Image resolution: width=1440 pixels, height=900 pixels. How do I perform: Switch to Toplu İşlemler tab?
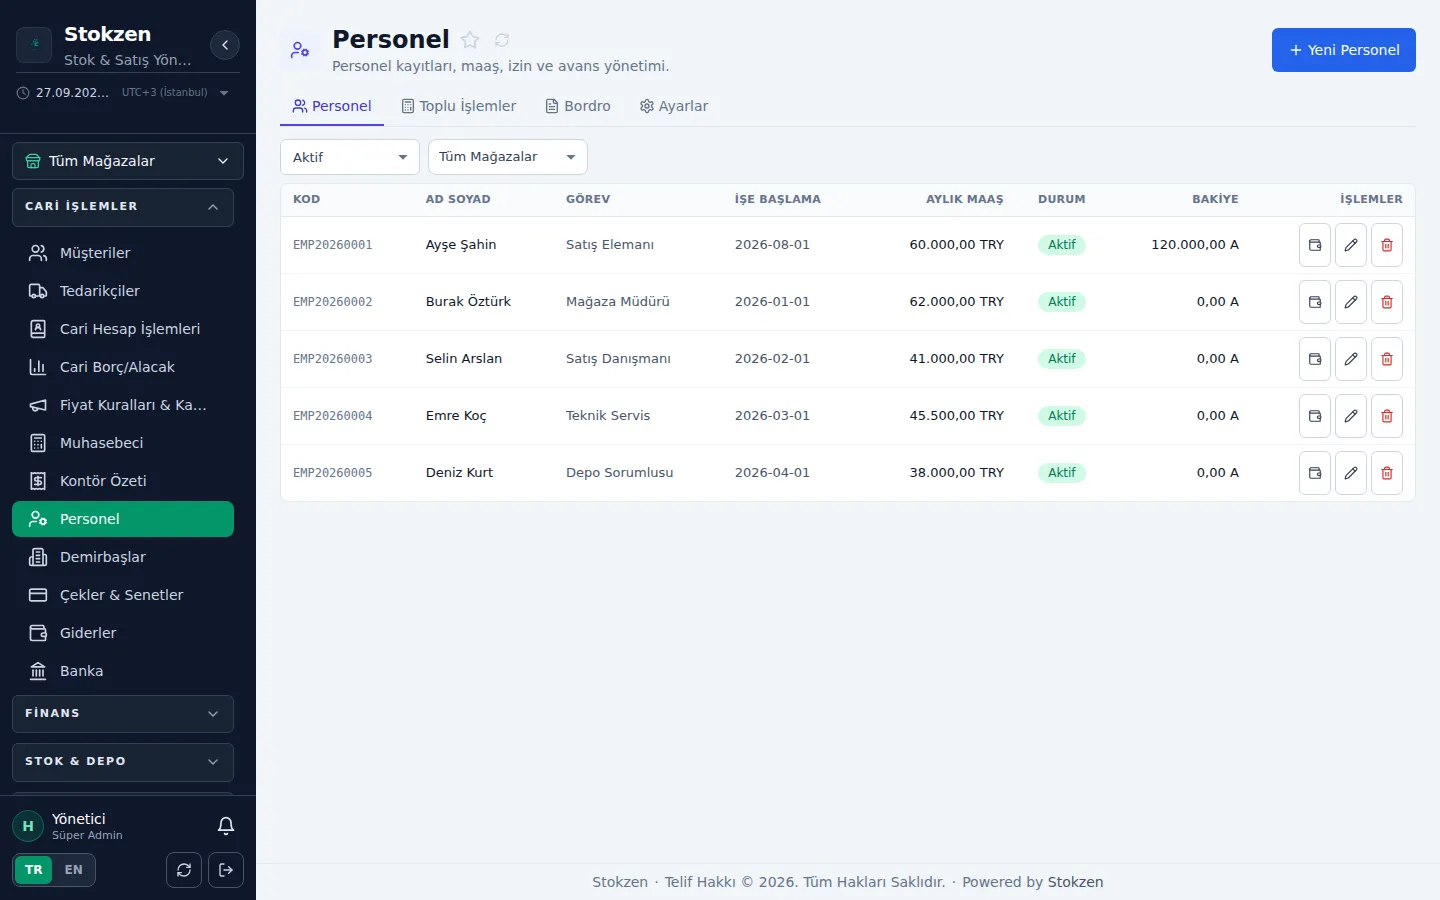point(458,106)
